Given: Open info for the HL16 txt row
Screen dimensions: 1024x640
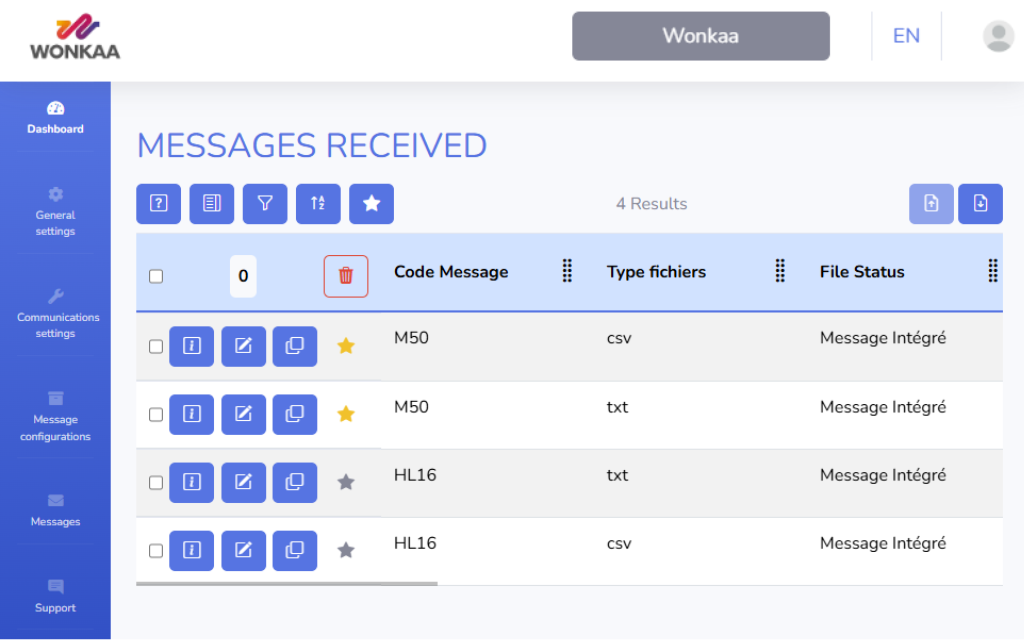Looking at the screenshot, I should coord(191,483).
